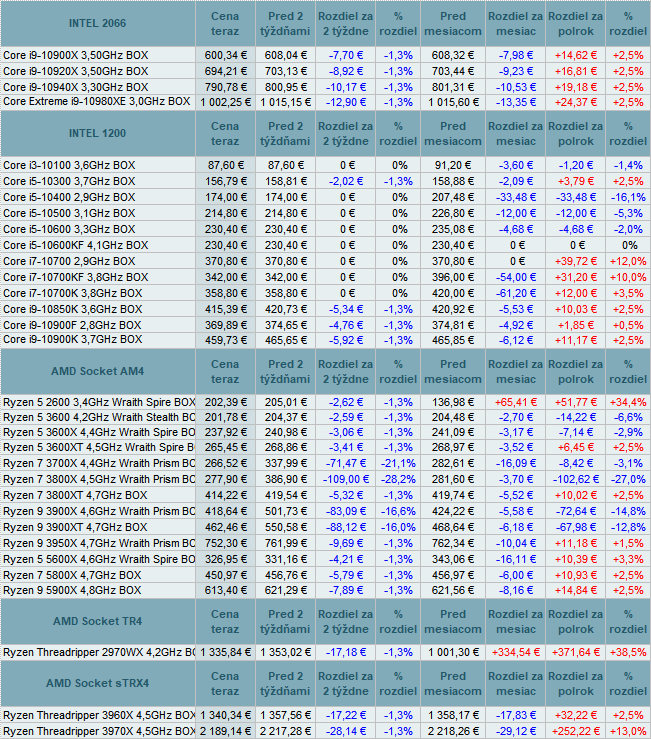Click the +39,72 € cell for i7-10700

(x=576, y=262)
